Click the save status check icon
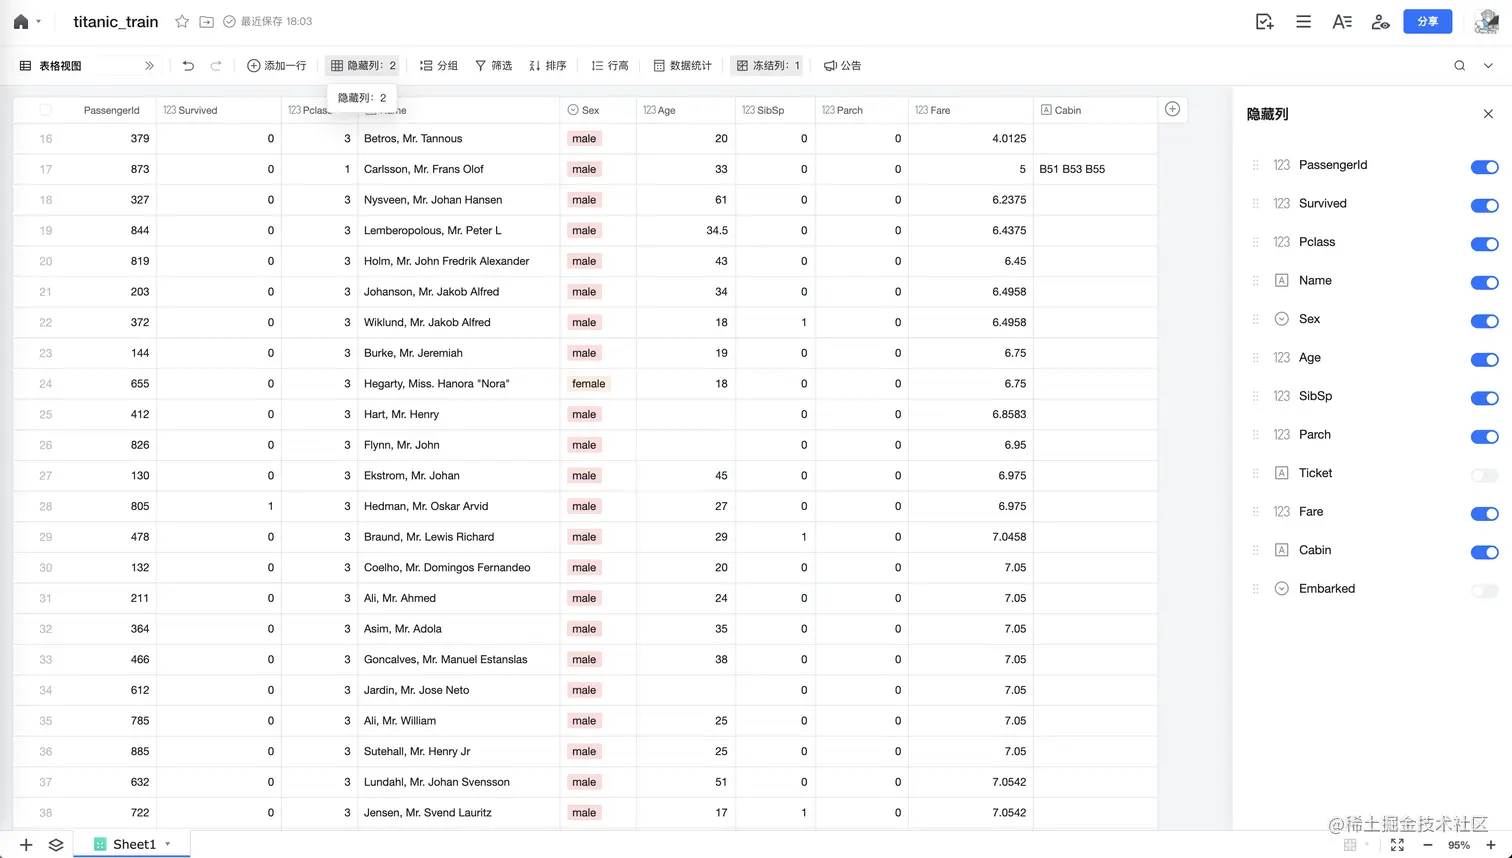This screenshot has width=1512, height=858. coord(229,21)
